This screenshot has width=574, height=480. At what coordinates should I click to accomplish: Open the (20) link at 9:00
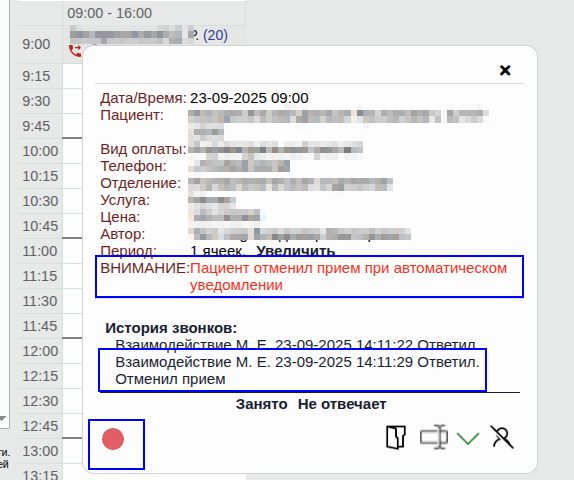pos(215,35)
